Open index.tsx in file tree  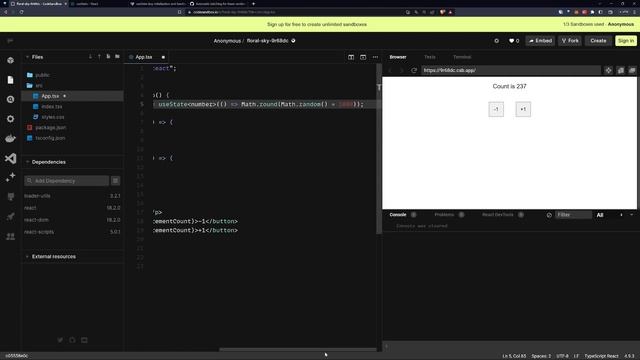click(52, 107)
